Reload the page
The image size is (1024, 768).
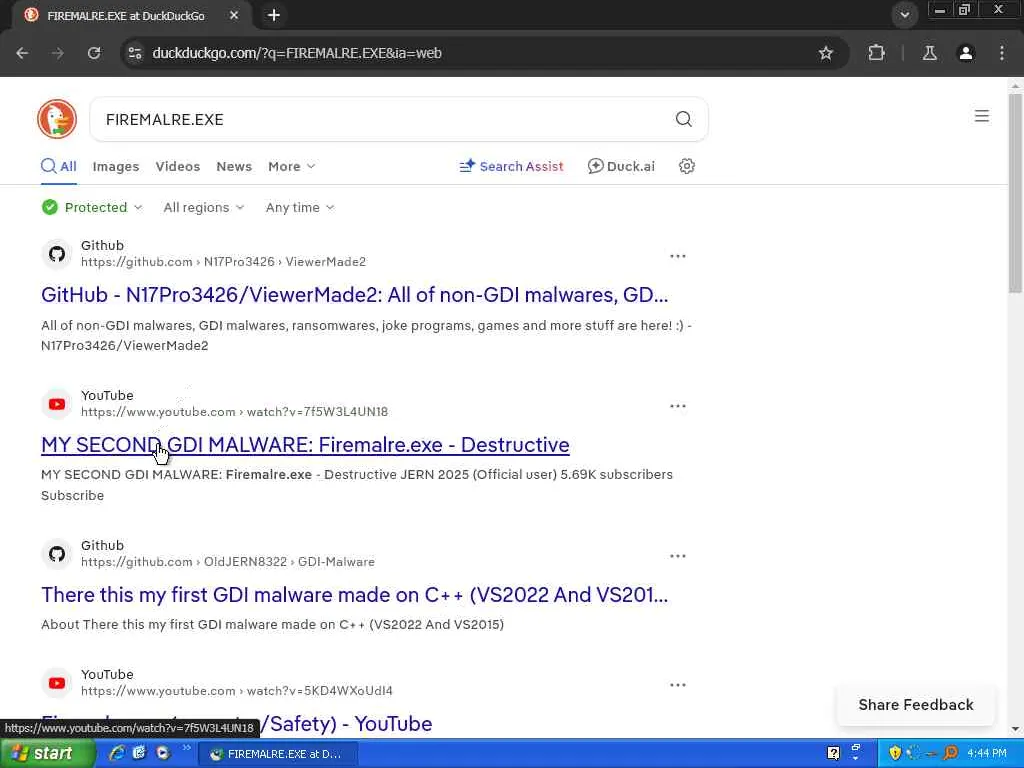point(94,53)
